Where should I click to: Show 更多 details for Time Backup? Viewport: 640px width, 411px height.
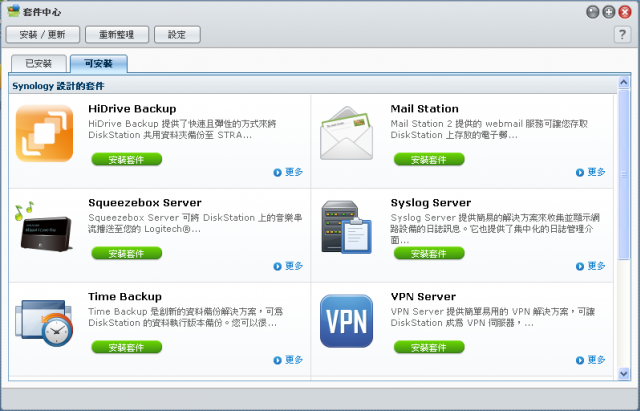point(288,360)
